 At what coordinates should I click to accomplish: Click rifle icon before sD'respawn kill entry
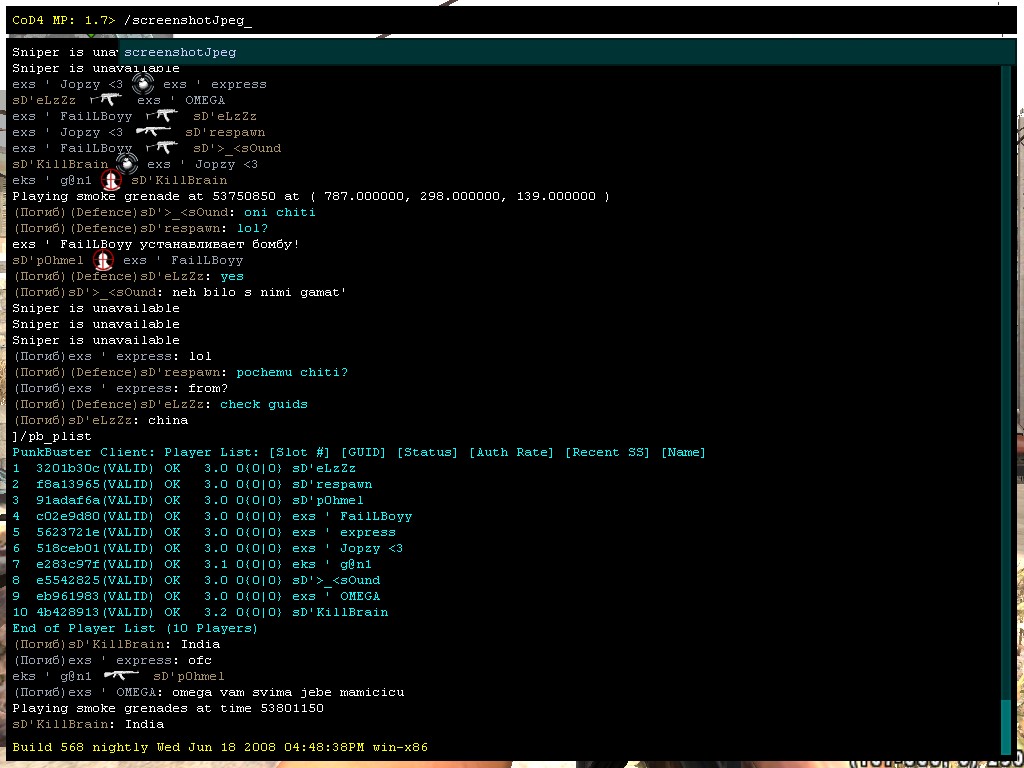154,132
